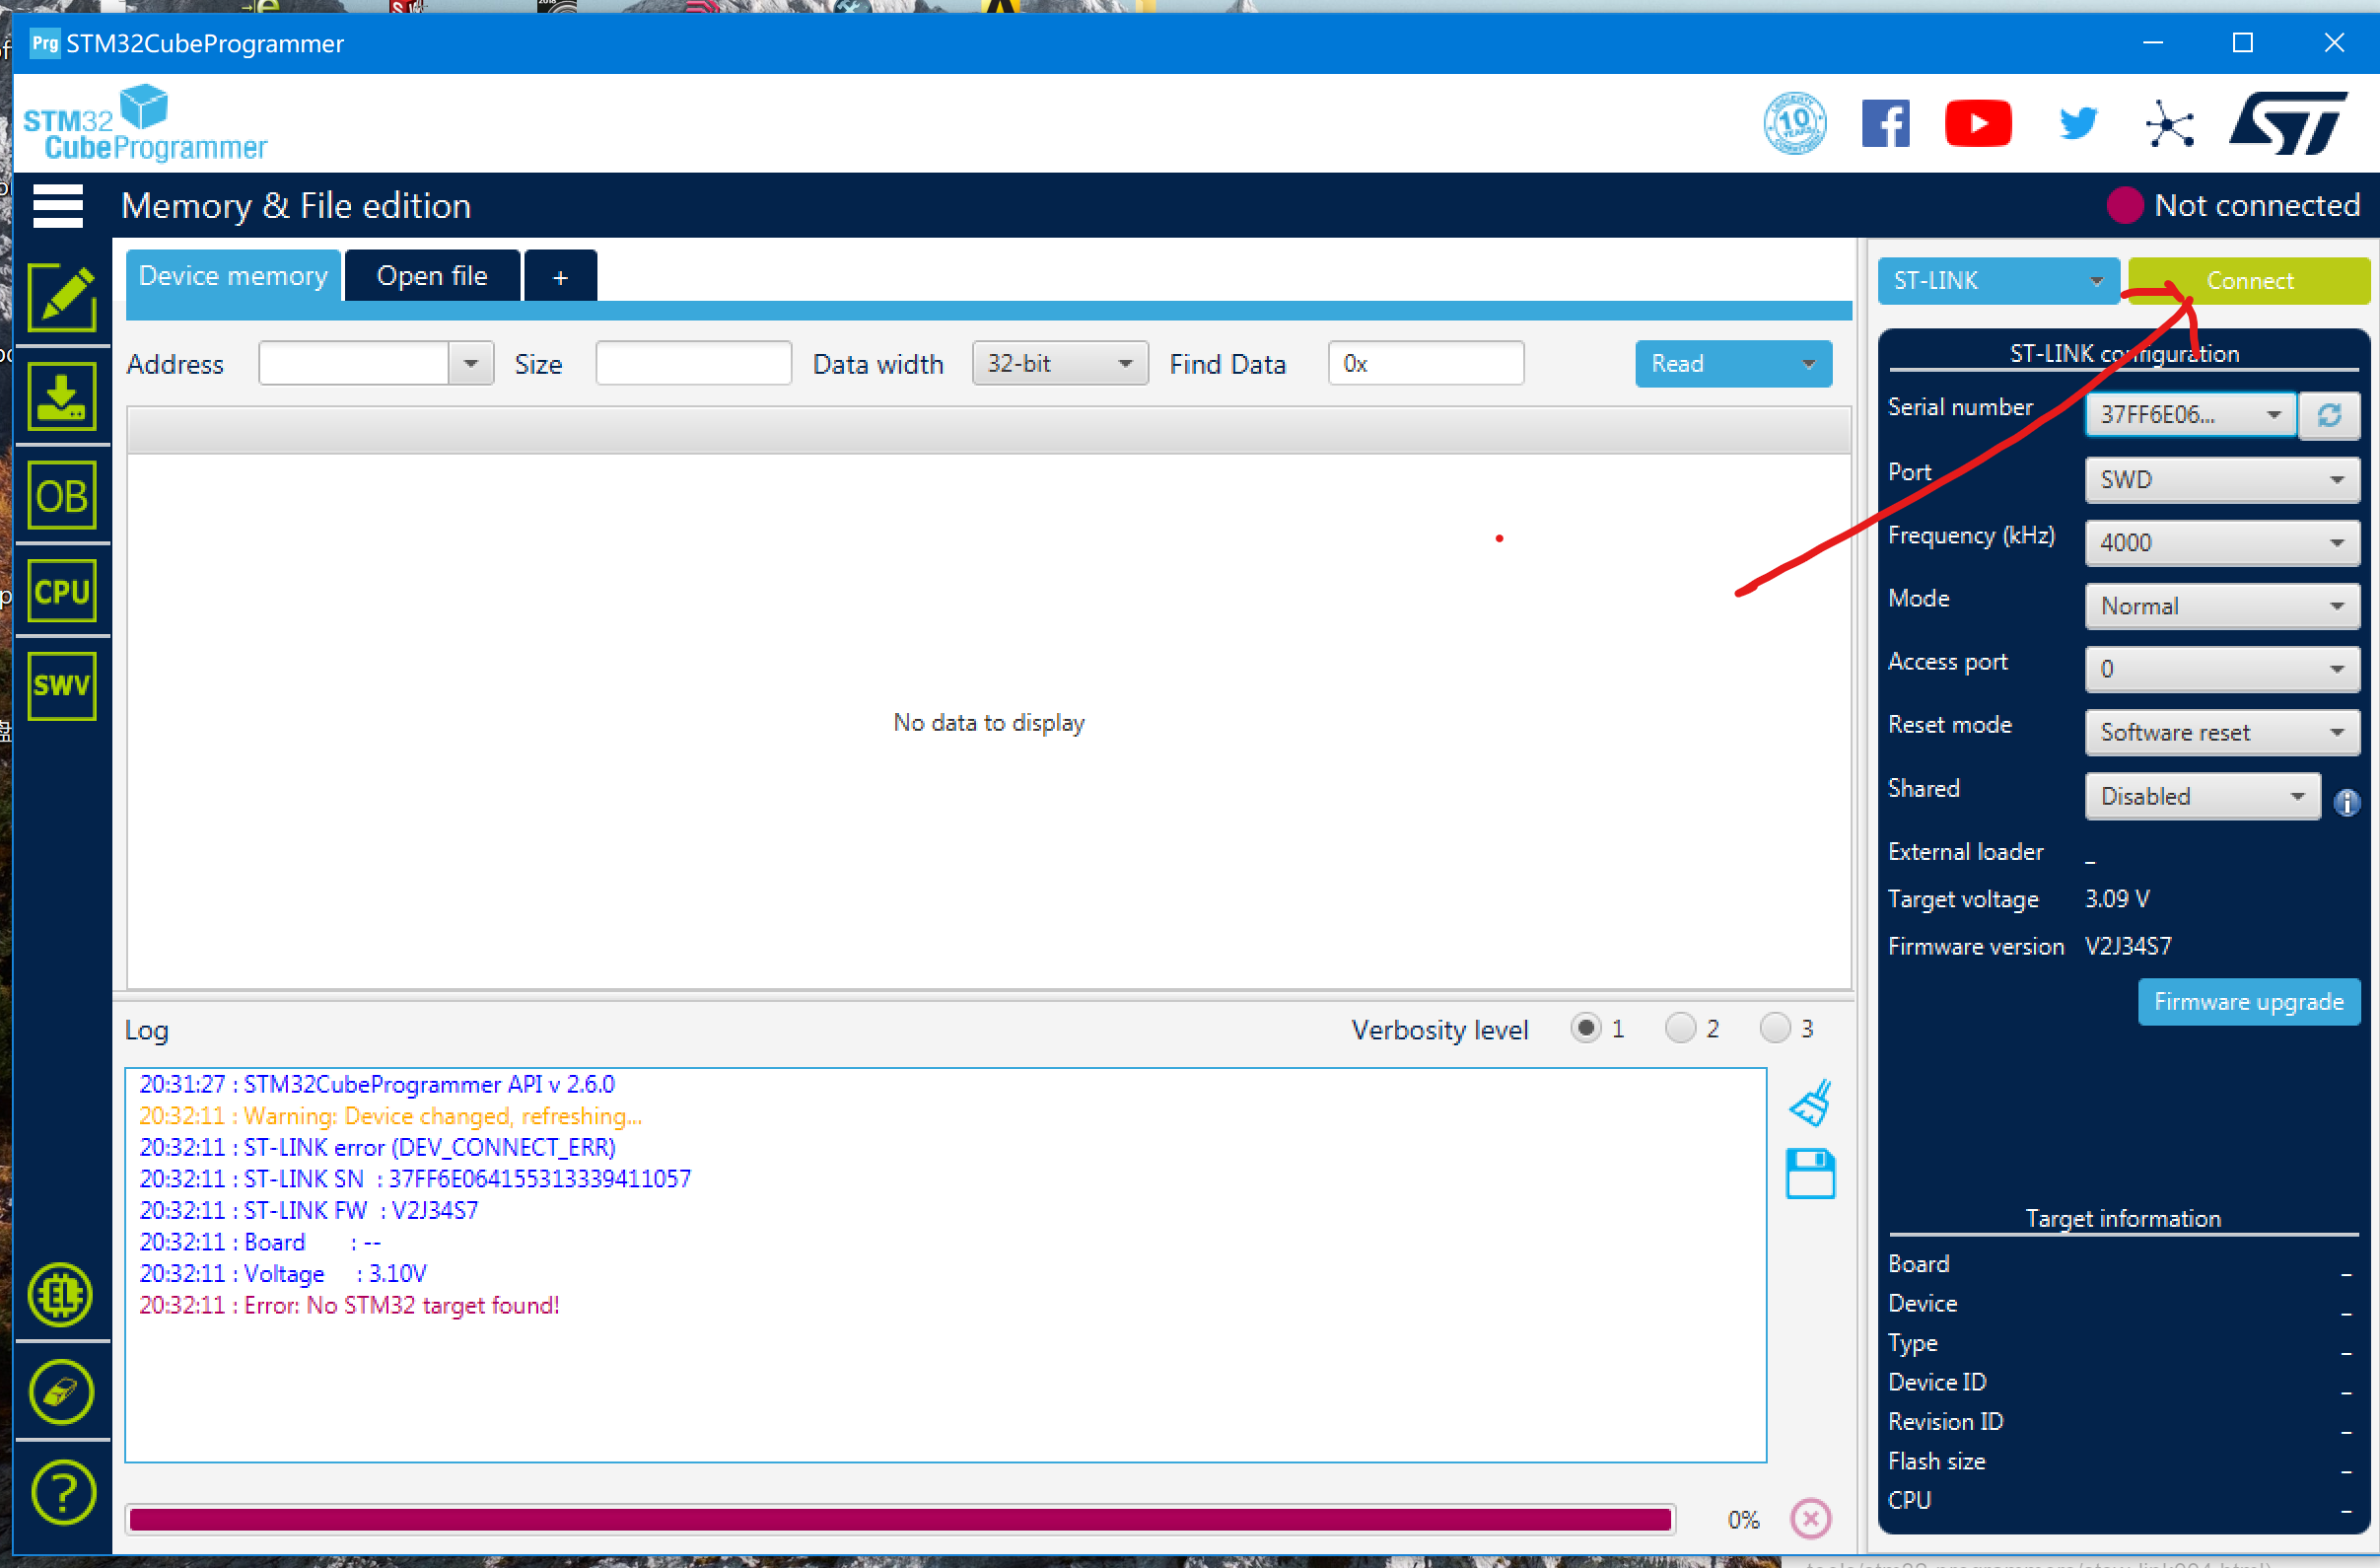Open Option Bytes (OB) panel
Image resolution: width=2380 pixels, height=1568 pixels.
pyautogui.click(x=62, y=496)
